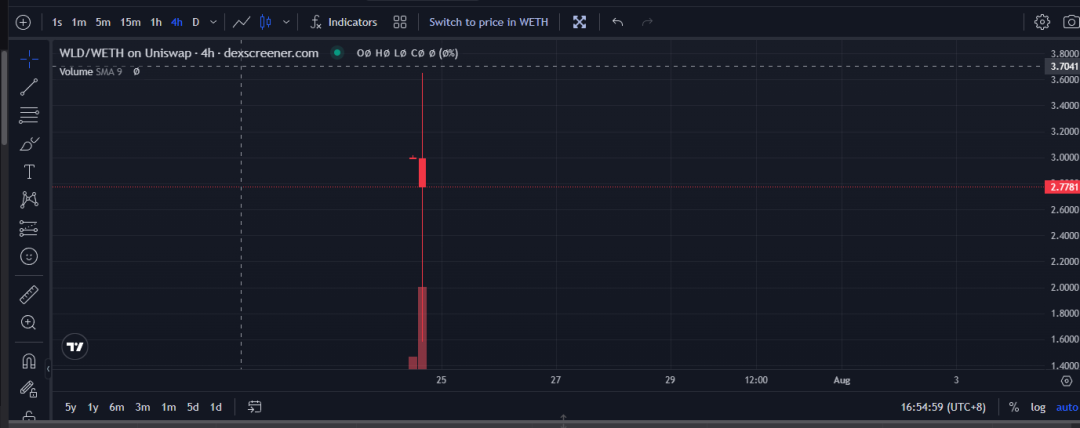This screenshot has height=428, width=1080.
Task: Enable magnet mode snapping
Action: [x=29, y=361]
